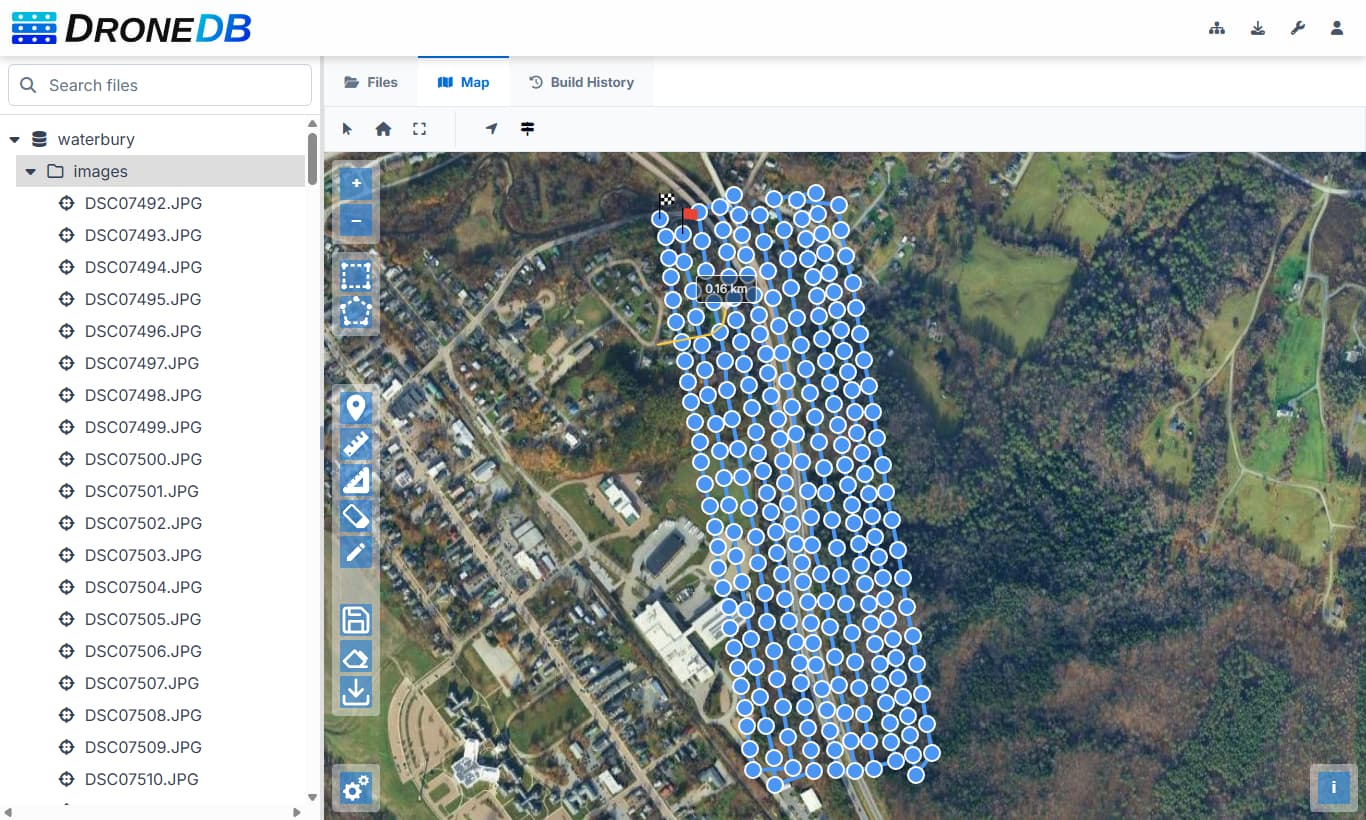Toggle fullscreen map view
Image resolution: width=1366 pixels, height=820 pixels.
pos(420,129)
